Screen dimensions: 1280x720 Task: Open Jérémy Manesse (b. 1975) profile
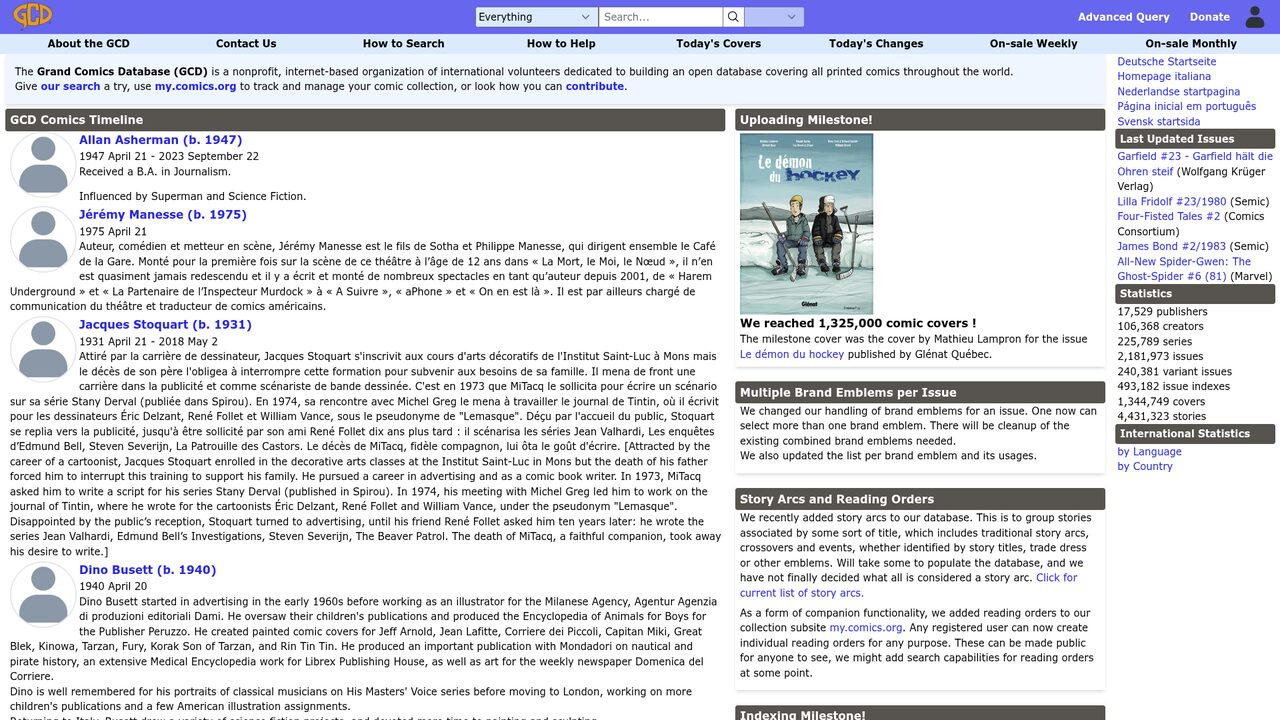[163, 215]
